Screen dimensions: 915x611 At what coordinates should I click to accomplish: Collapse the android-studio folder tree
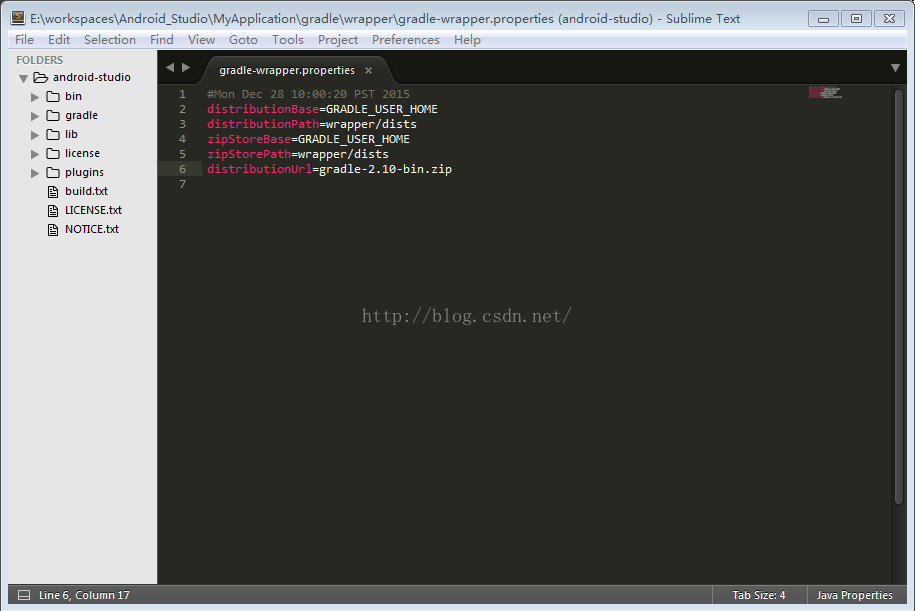[23, 78]
